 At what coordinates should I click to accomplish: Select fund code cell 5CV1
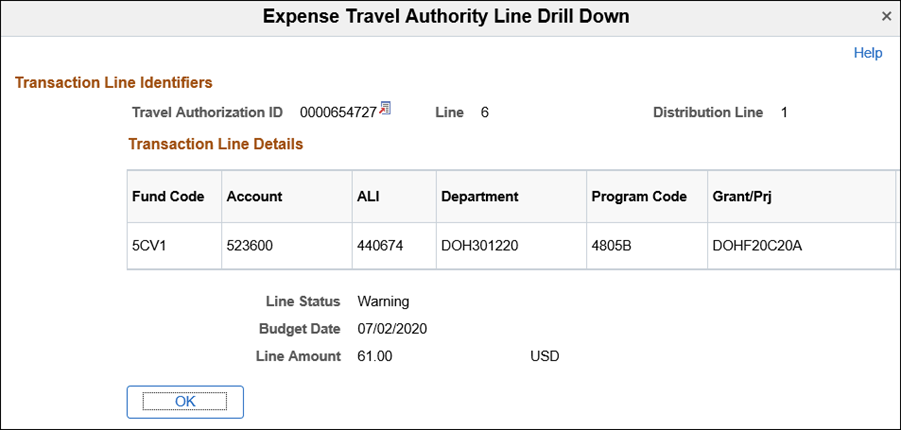pyautogui.click(x=150, y=245)
